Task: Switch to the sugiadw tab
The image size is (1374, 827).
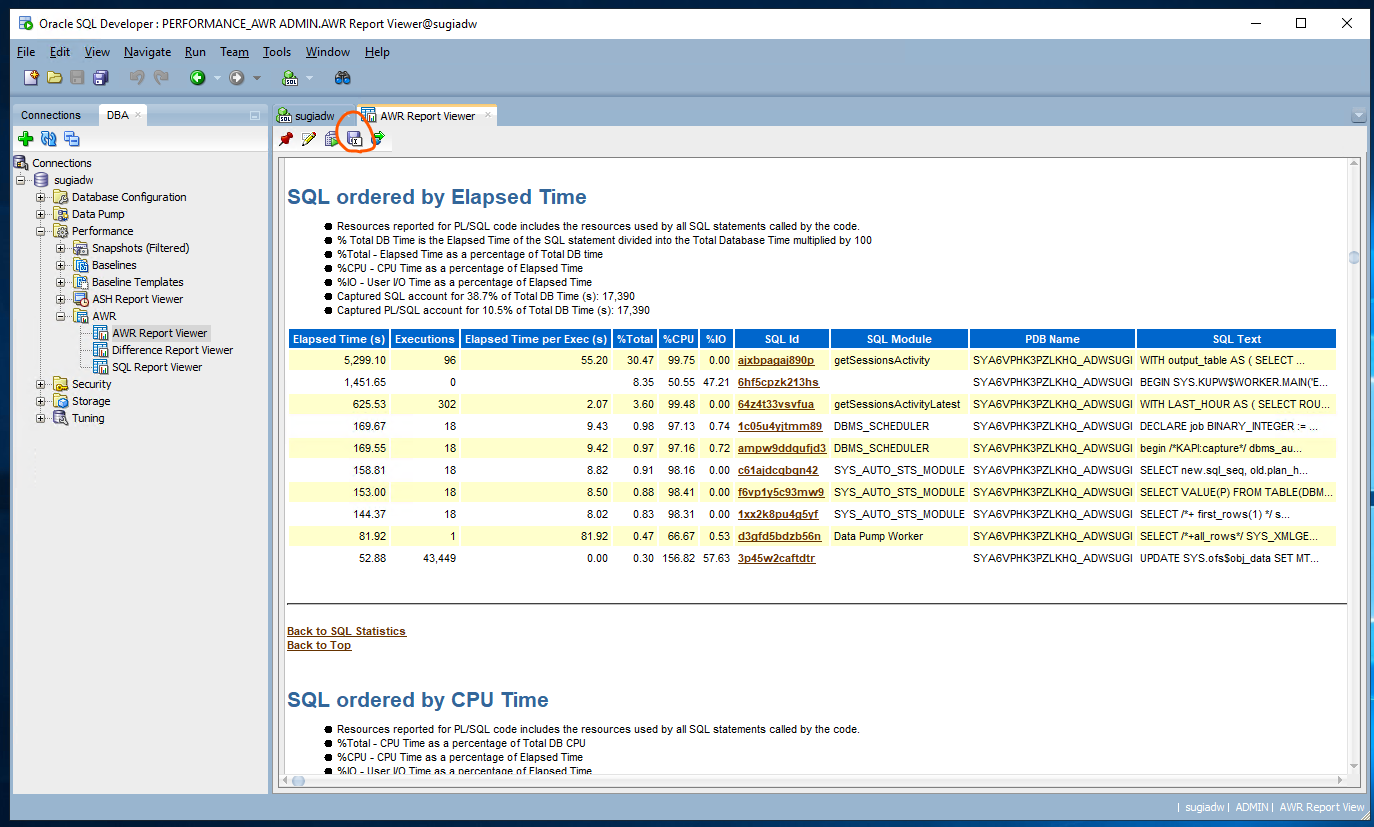Action: coord(313,115)
